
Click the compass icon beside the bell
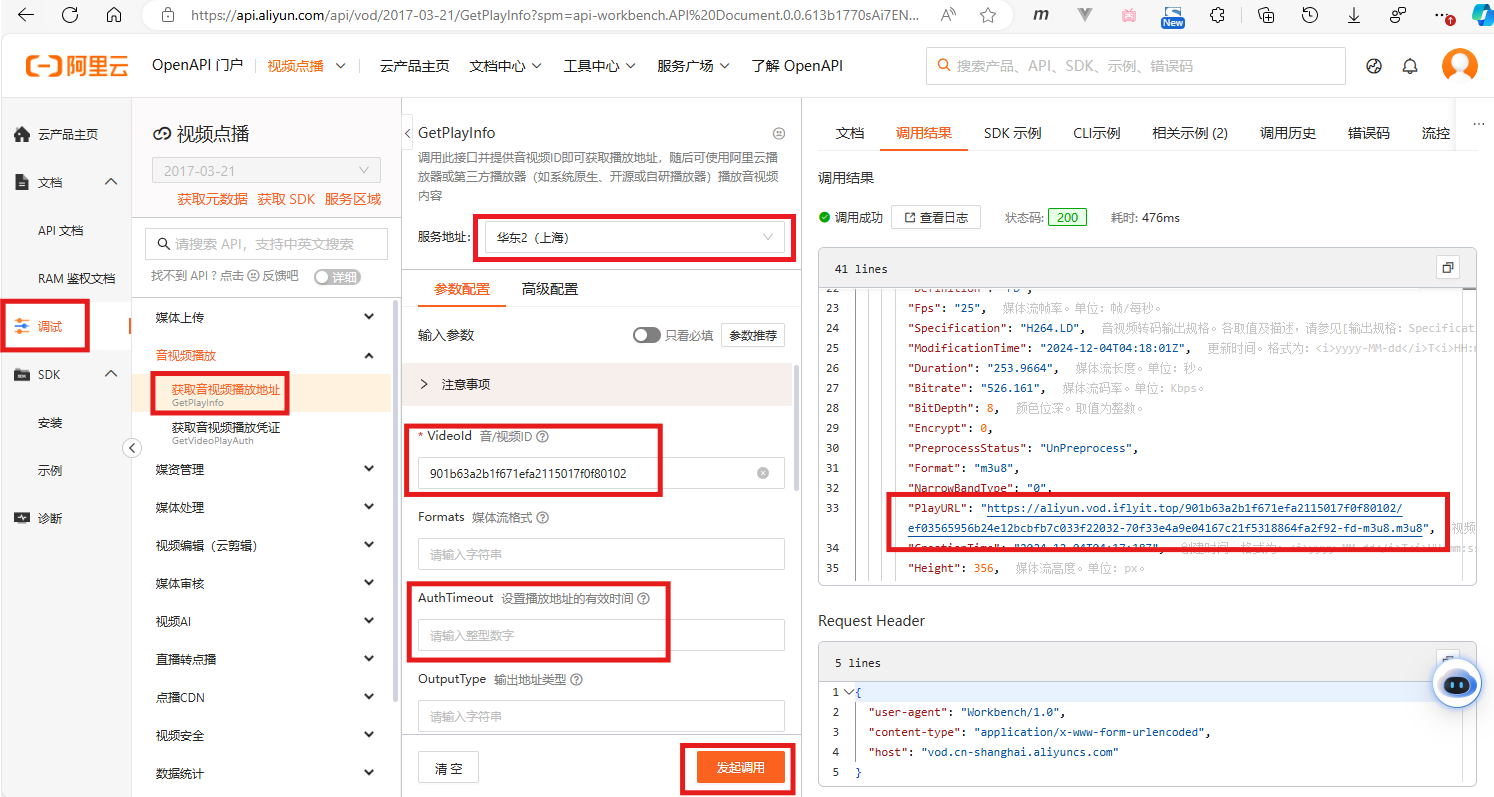1374,66
